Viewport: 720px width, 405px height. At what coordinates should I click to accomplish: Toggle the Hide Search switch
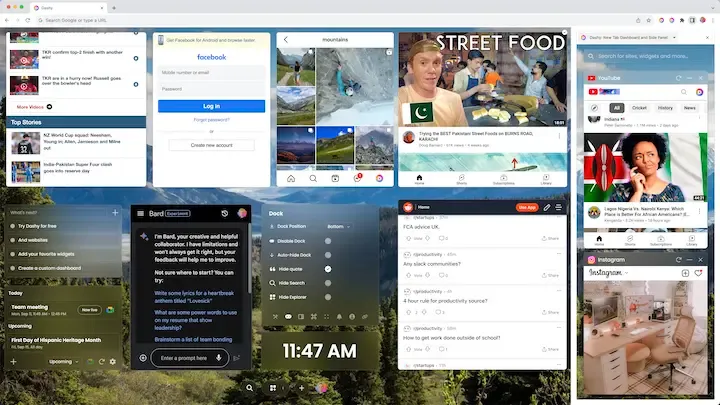[x=328, y=283]
